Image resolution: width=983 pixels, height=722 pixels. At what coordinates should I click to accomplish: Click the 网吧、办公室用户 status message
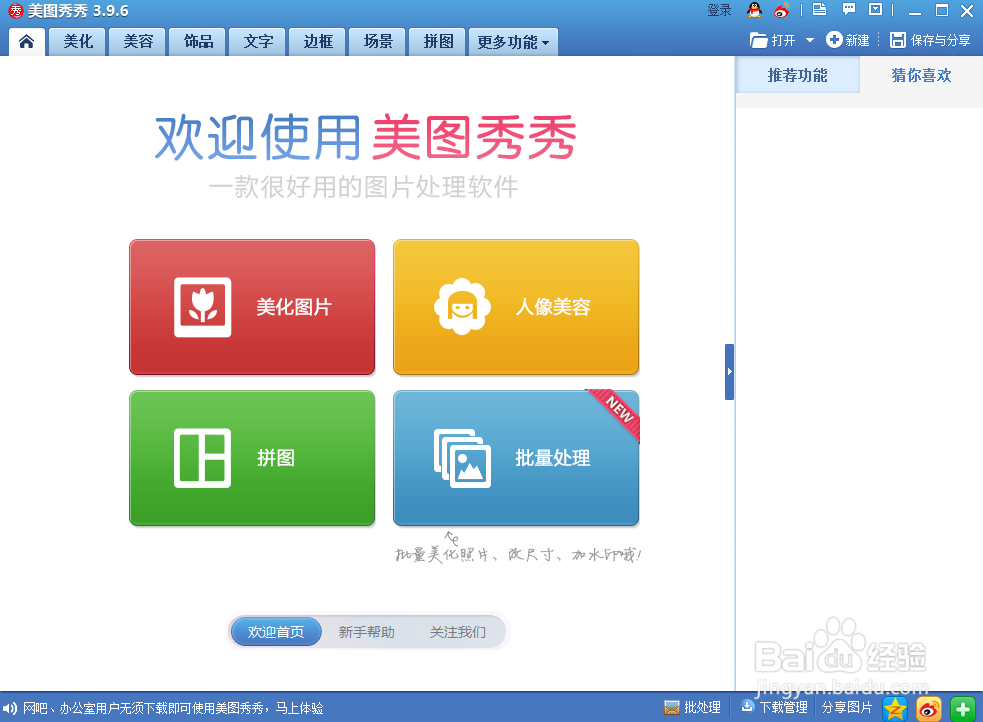click(x=173, y=708)
